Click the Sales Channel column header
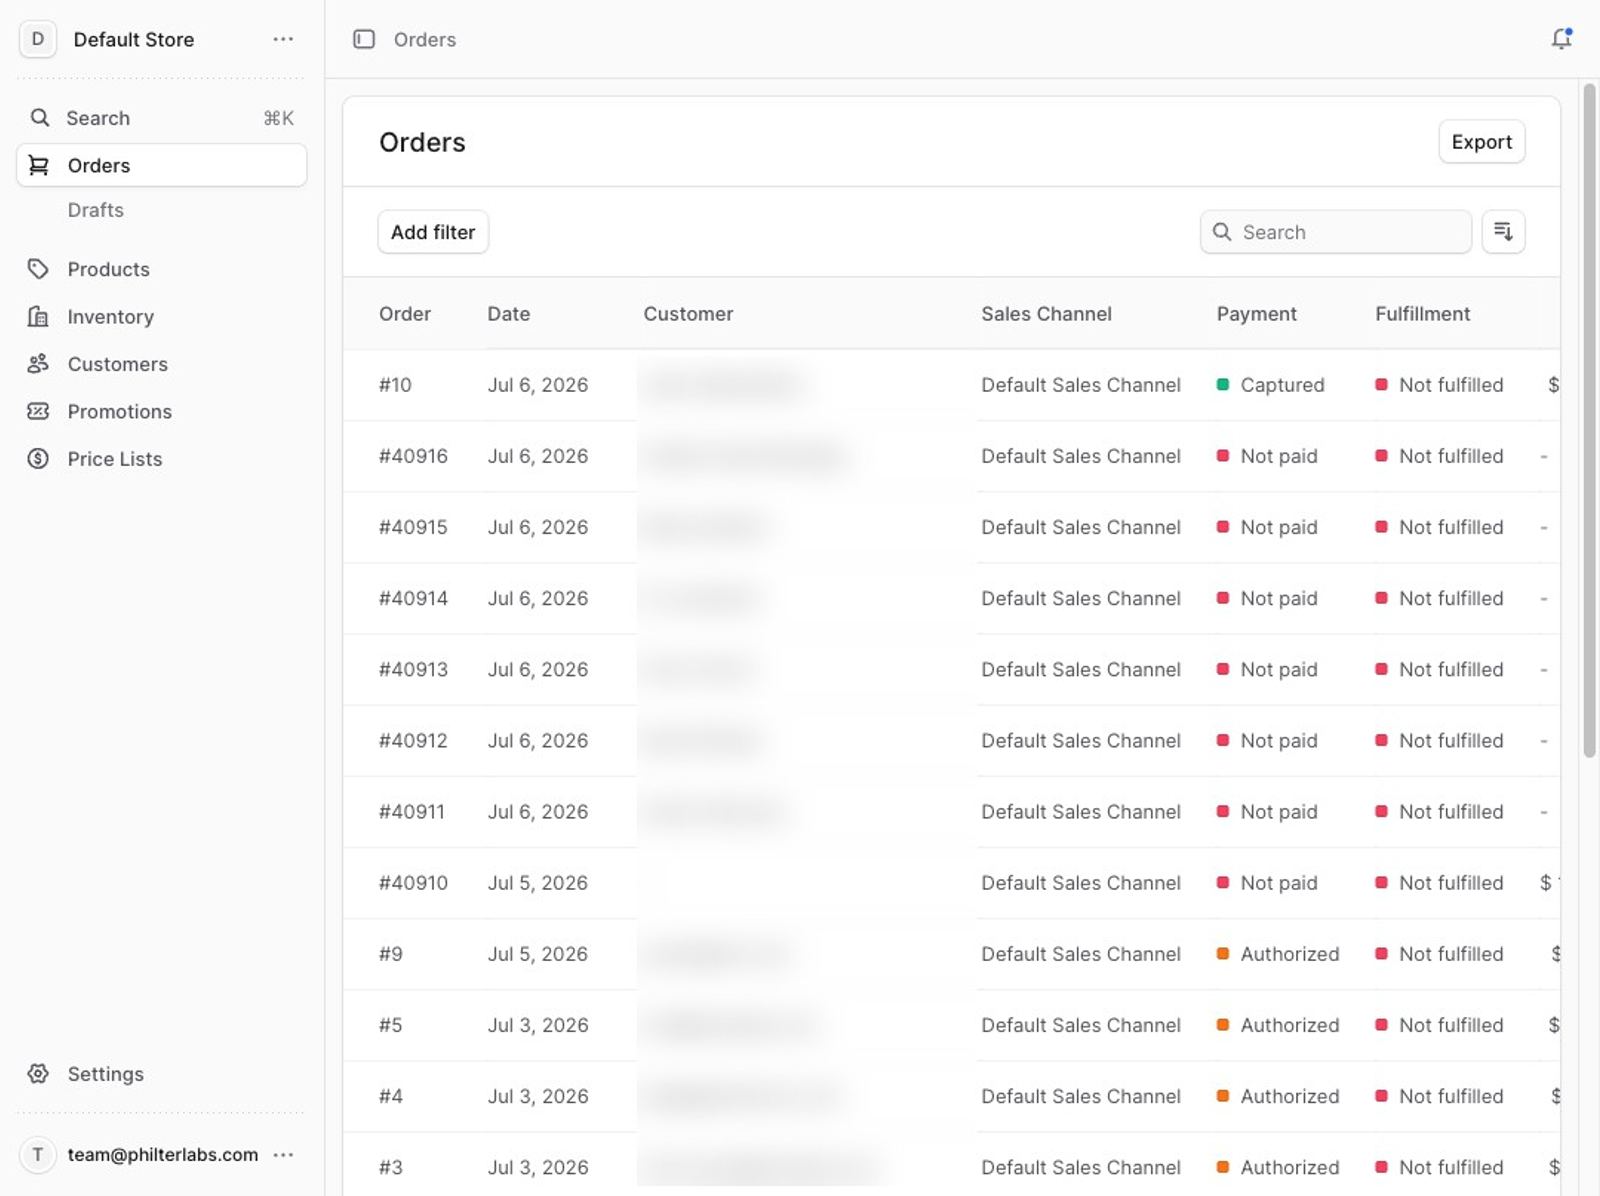Screen dimensions: 1600x1196 [x=1046, y=314]
